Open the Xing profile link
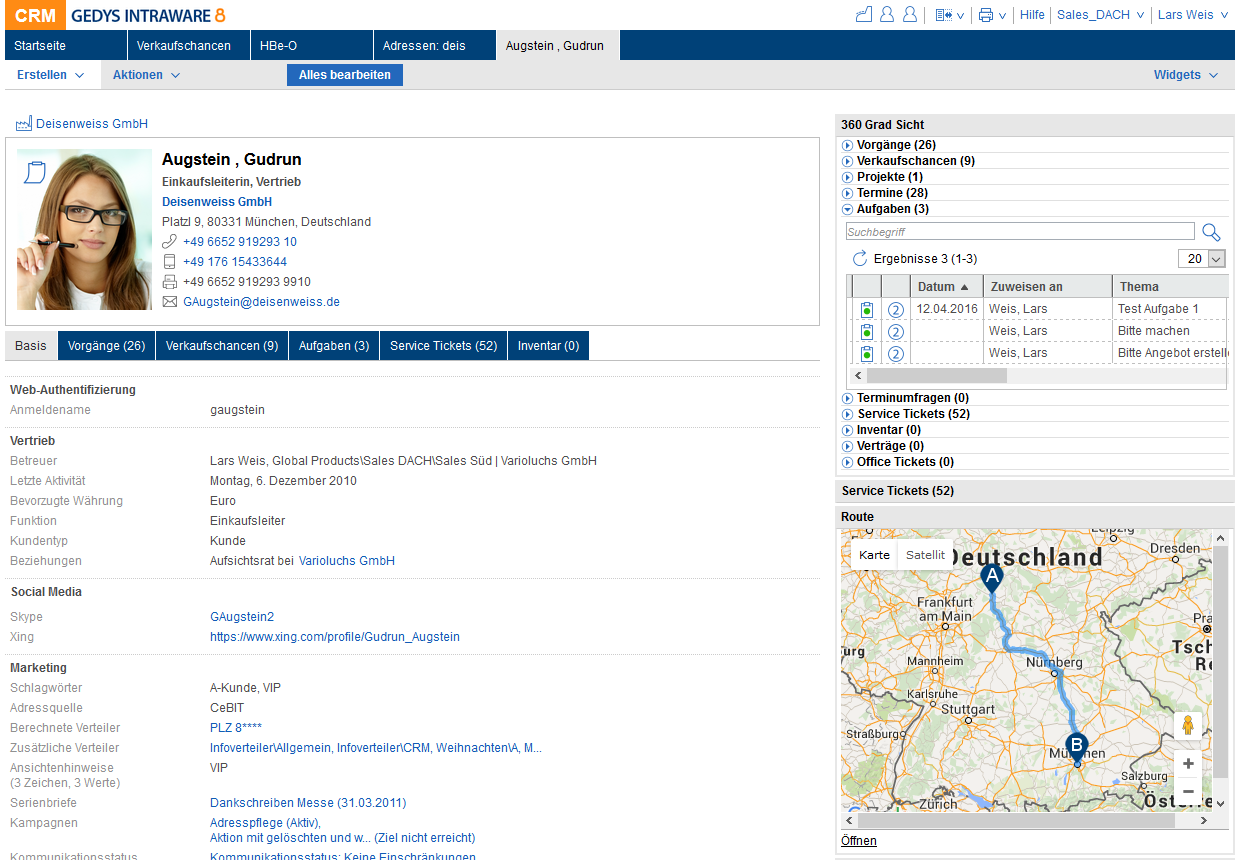 (x=335, y=637)
